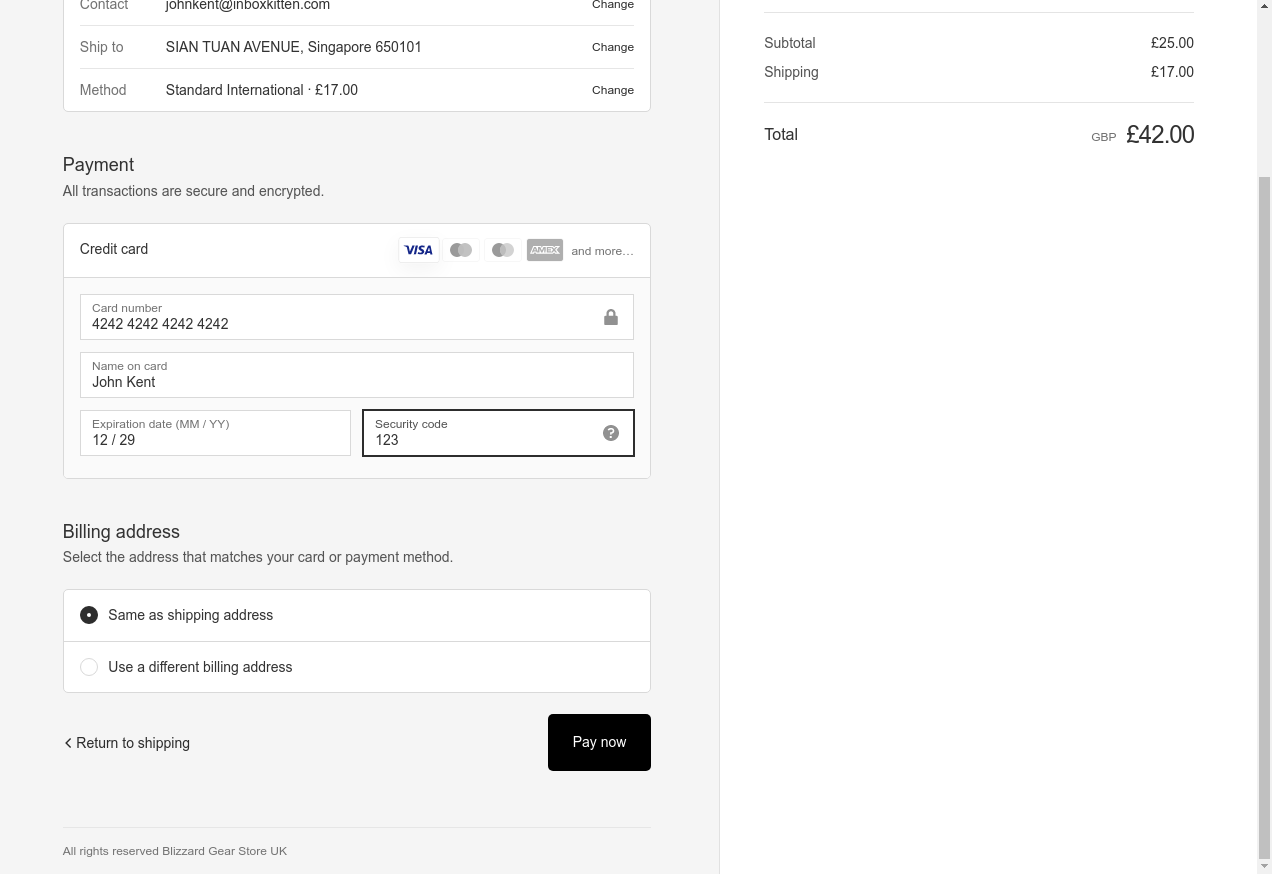Viewport: 1272px width, 874px height.
Task: Change the shipping Method
Action: [x=613, y=90]
